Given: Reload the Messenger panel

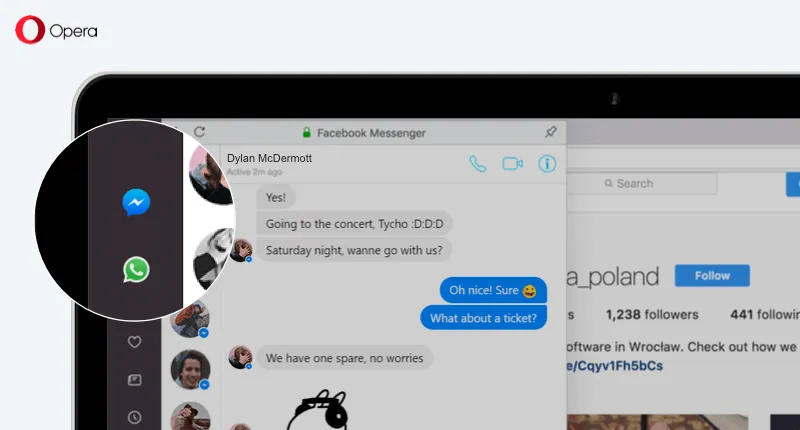Looking at the screenshot, I should coord(199,132).
